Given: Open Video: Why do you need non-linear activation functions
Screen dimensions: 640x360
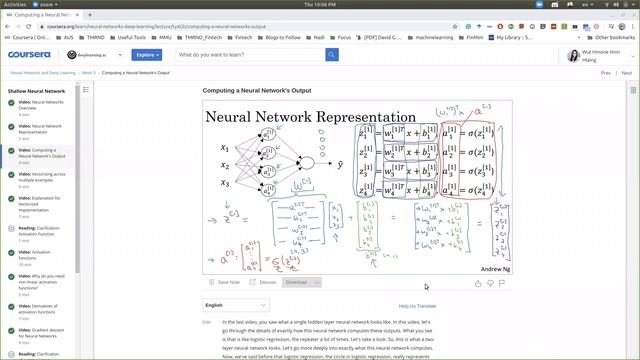Looking at the screenshot, I should (37, 285).
